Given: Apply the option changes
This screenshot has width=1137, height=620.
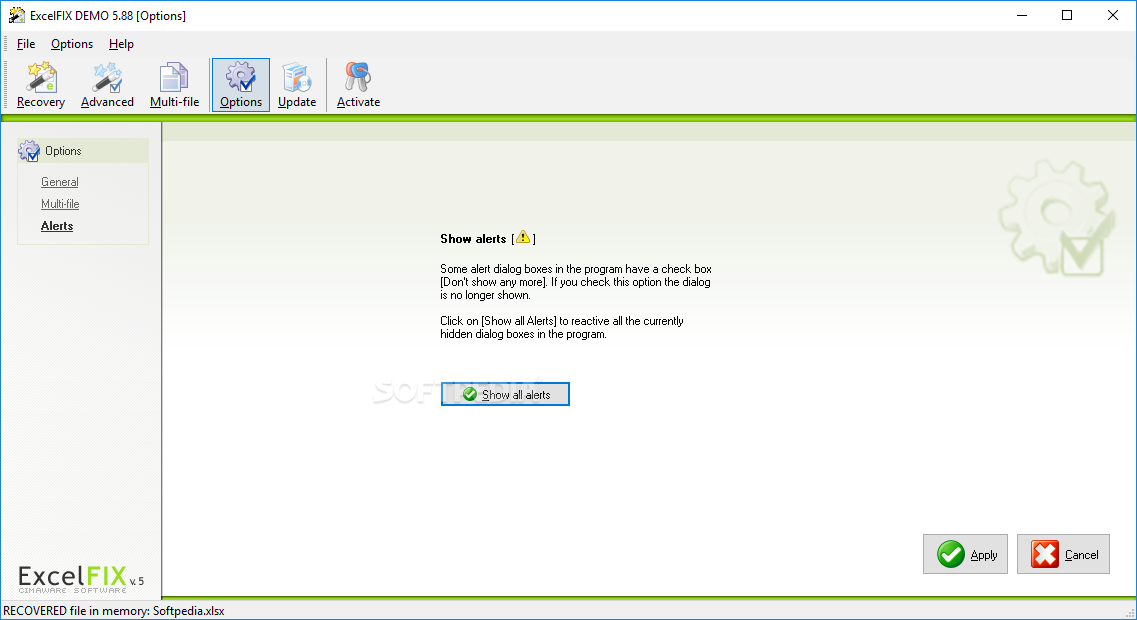Looking at the screenshot, I should tap(965, 554).
